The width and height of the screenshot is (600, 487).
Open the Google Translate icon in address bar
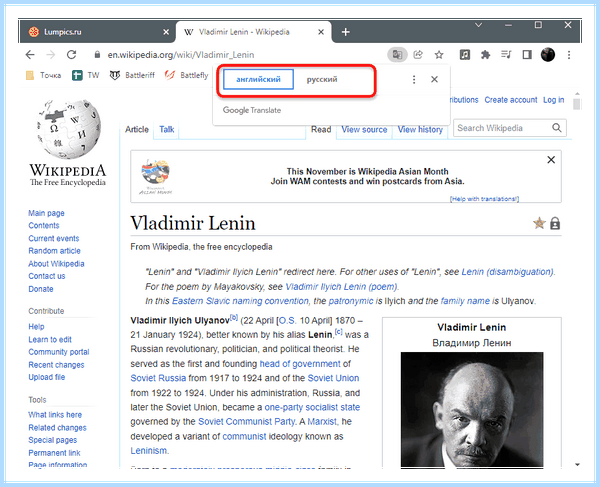pyautogui.click(x=397, y=55)
